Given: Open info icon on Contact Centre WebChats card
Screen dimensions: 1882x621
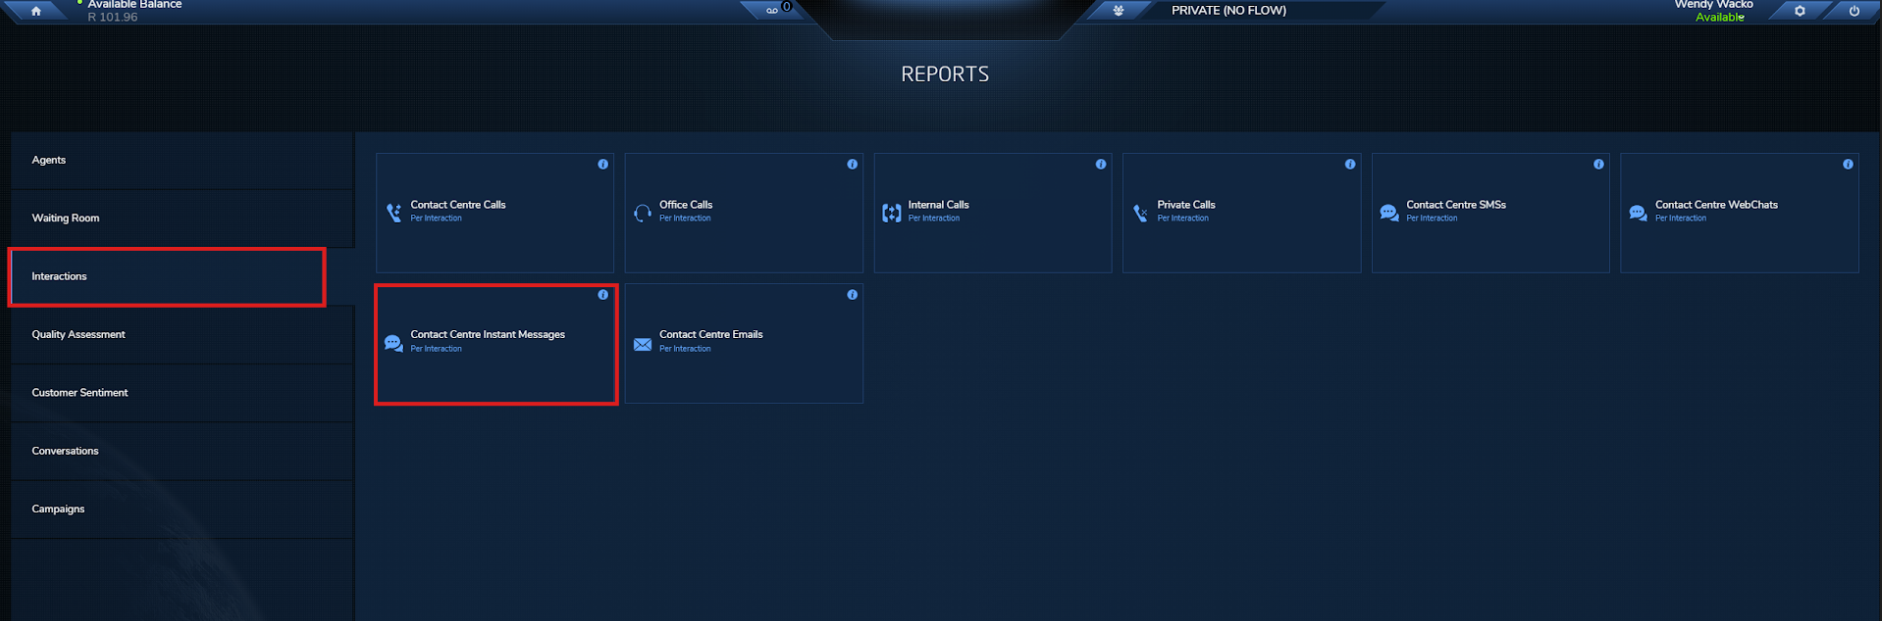Looking at the screenshot, I should [x=1848, y=164].
